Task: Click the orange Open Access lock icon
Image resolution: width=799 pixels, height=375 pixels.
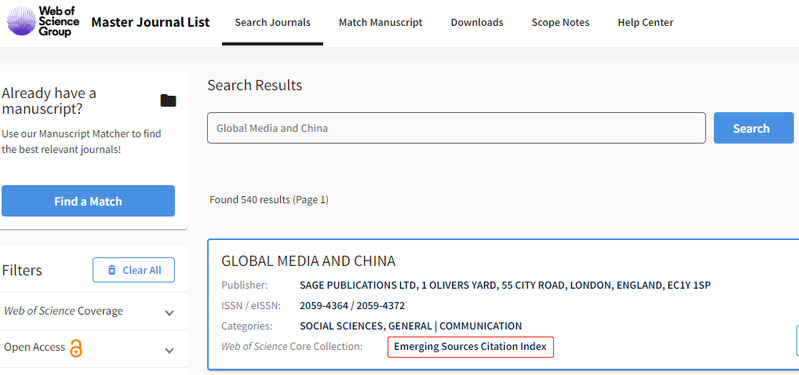Action: pos(76,348)
